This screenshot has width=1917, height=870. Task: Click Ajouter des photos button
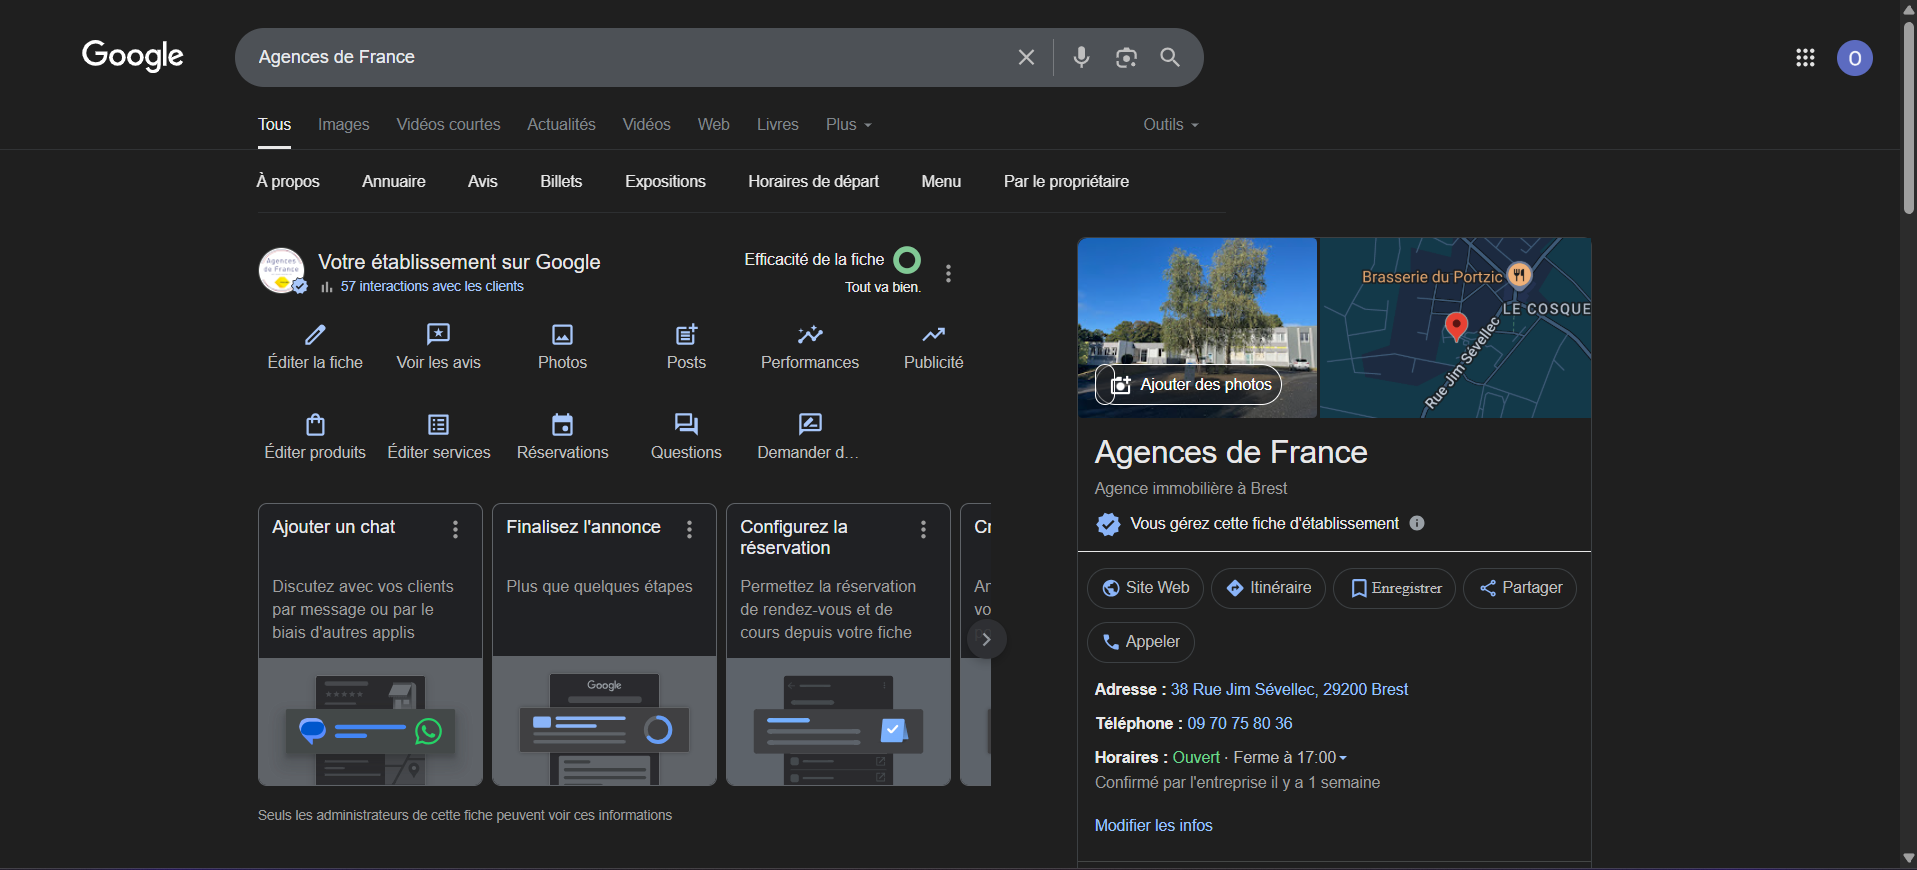pos(1189,385)
